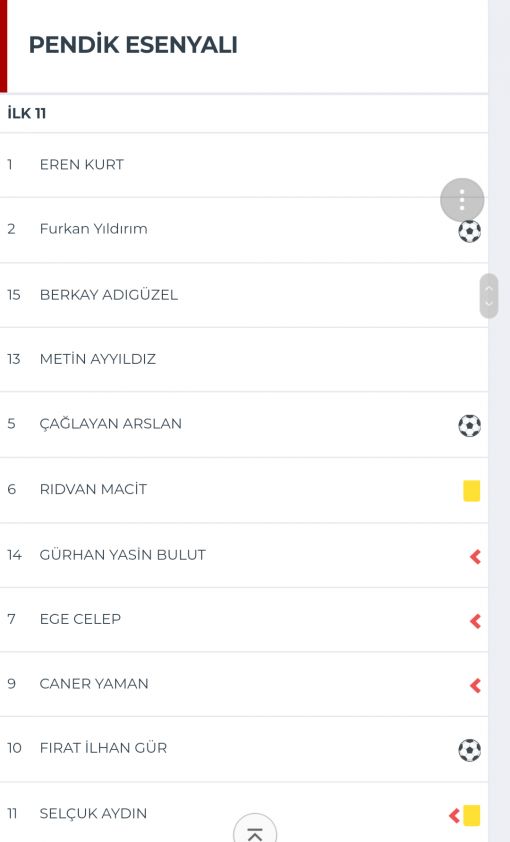
Task: Open player Eren Kurt
Action: tap(82, 164)
